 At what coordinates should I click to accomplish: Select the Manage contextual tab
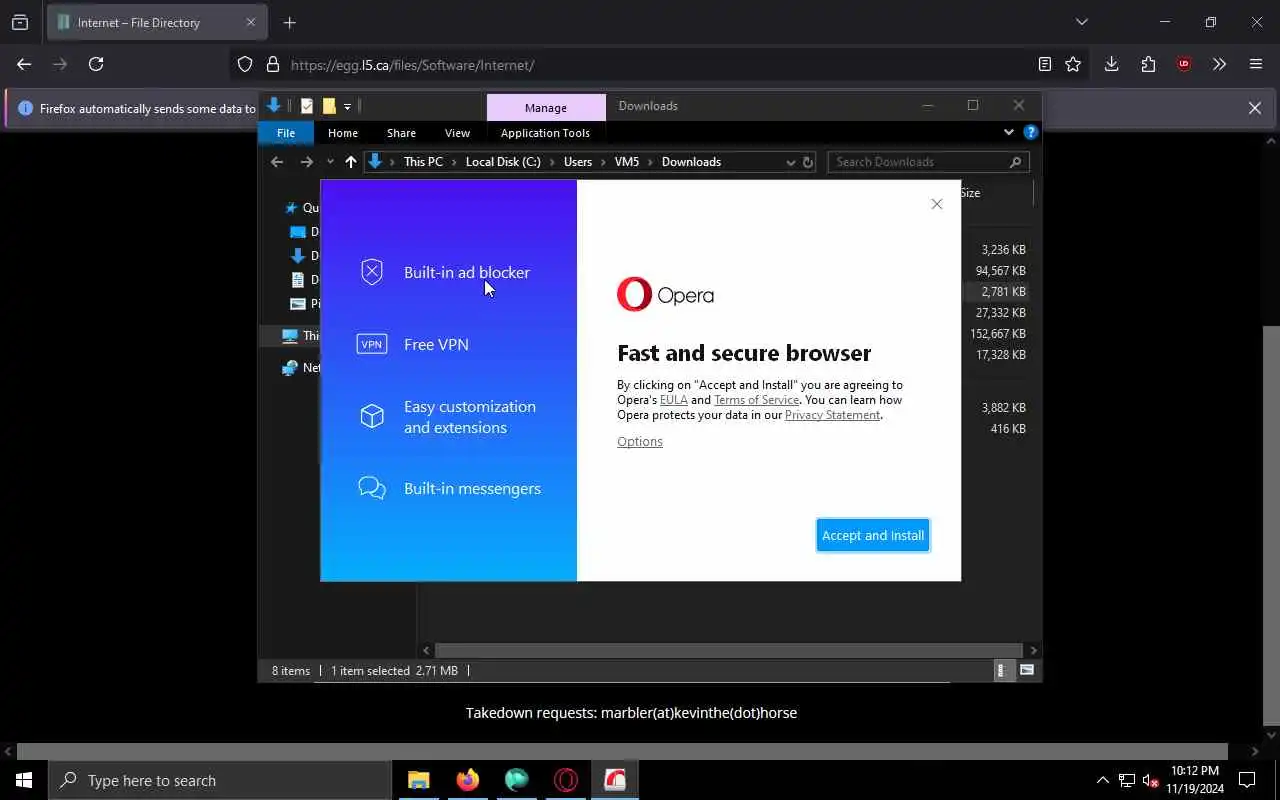546,108
